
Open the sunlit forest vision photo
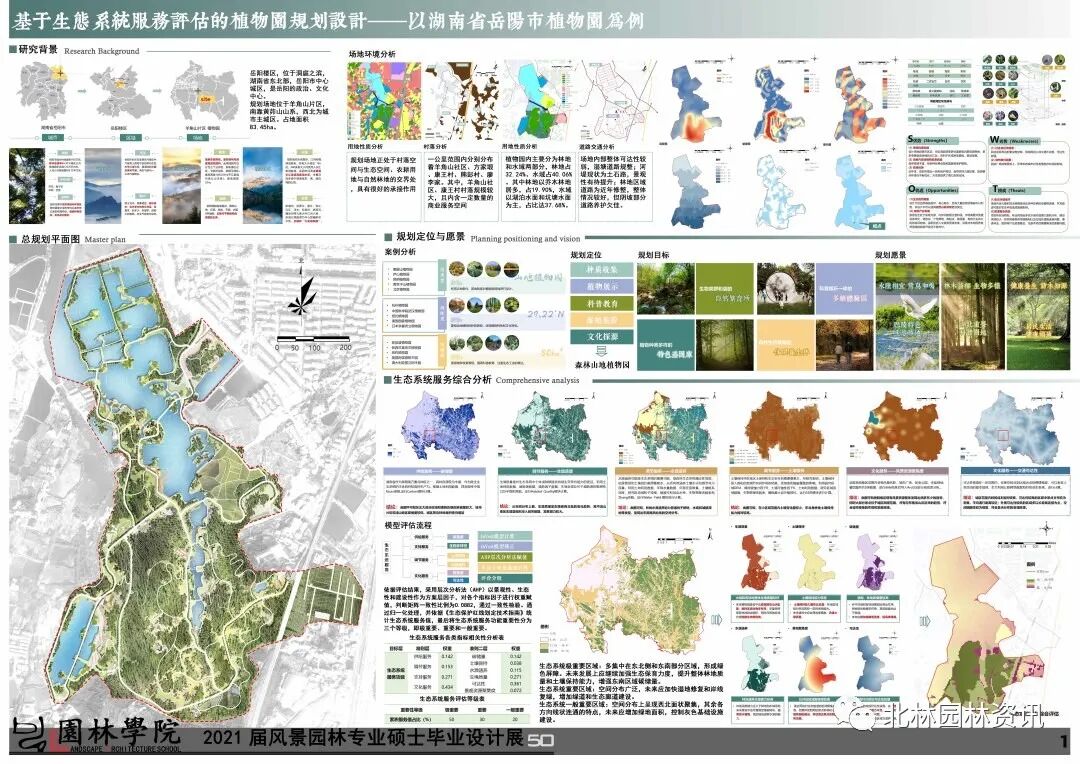(x=971, y=317)
